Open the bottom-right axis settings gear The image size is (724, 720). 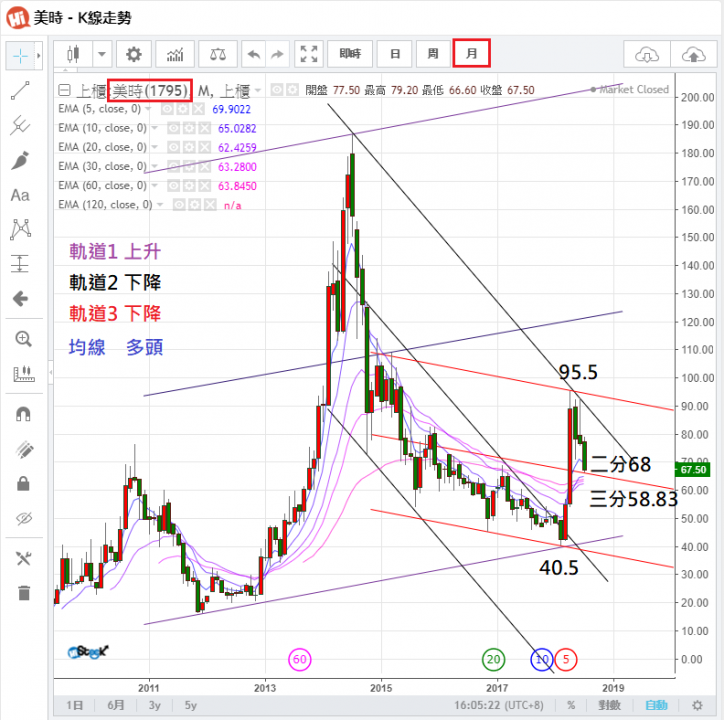point(697,705)
